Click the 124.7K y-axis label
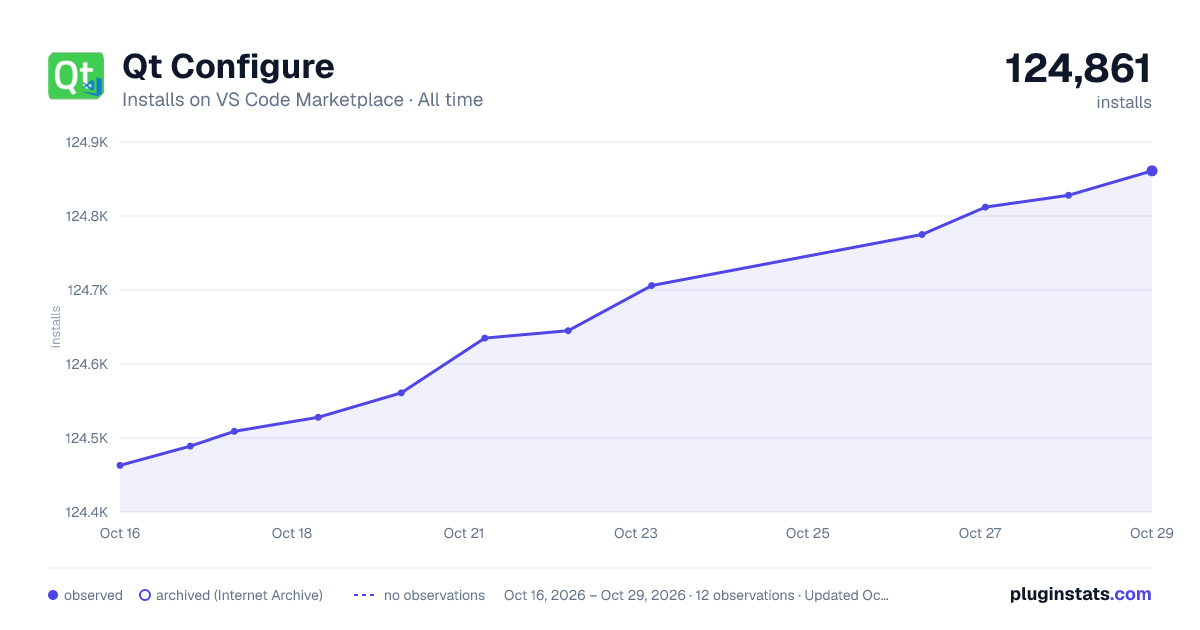1200x630 pixels. click(86, 290)
